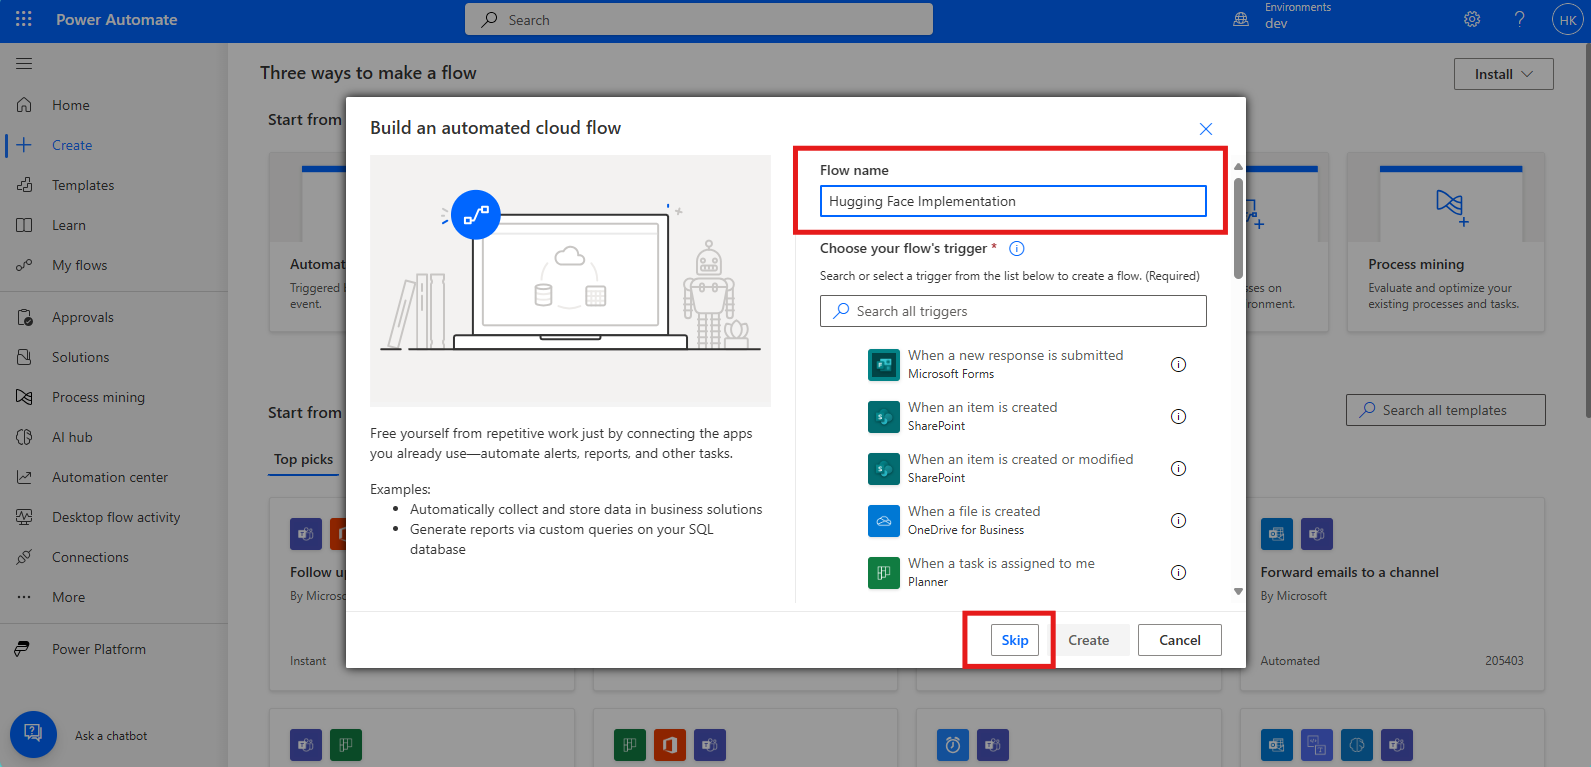Collapse the left navigation hamburger menu
Viewport: 1591px width, 767px height.
pyautogui.click(x=24, y=64)
